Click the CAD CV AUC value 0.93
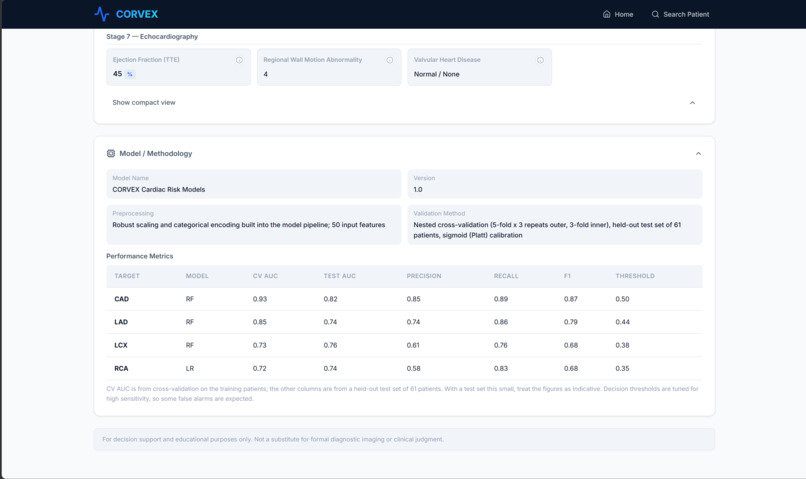Screen dimensions: 806x479 pos(260,299)
